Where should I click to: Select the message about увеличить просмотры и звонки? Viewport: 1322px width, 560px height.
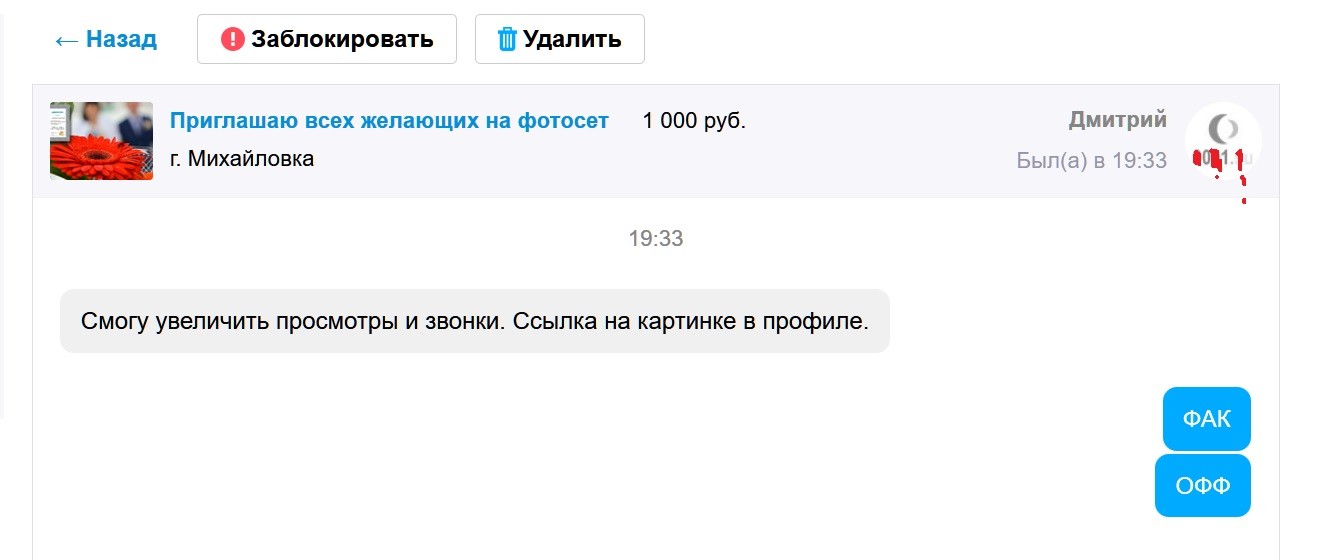click(474, 322)
